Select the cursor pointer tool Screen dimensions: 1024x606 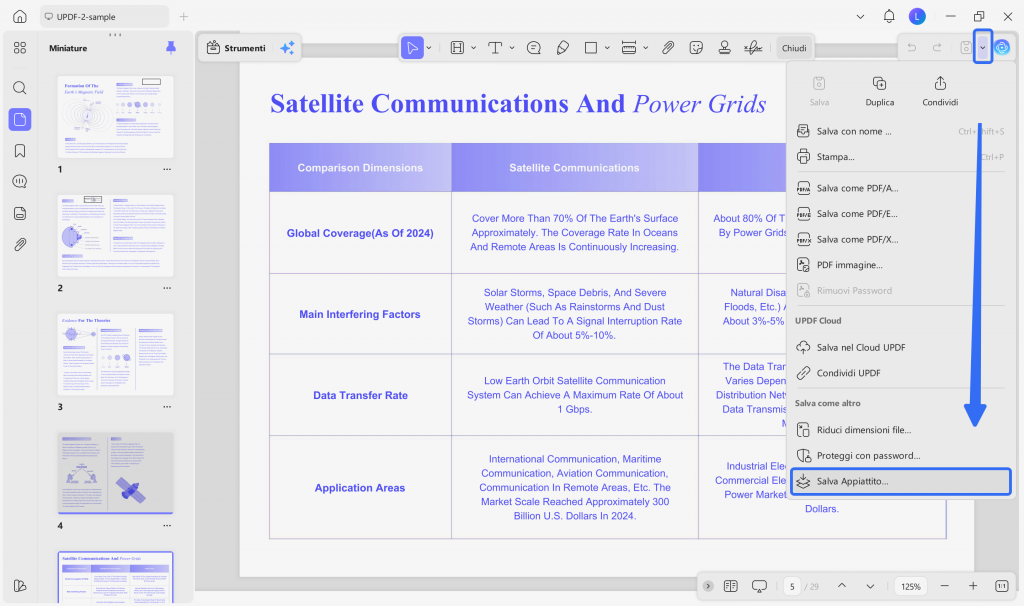[x=412, y=48]
